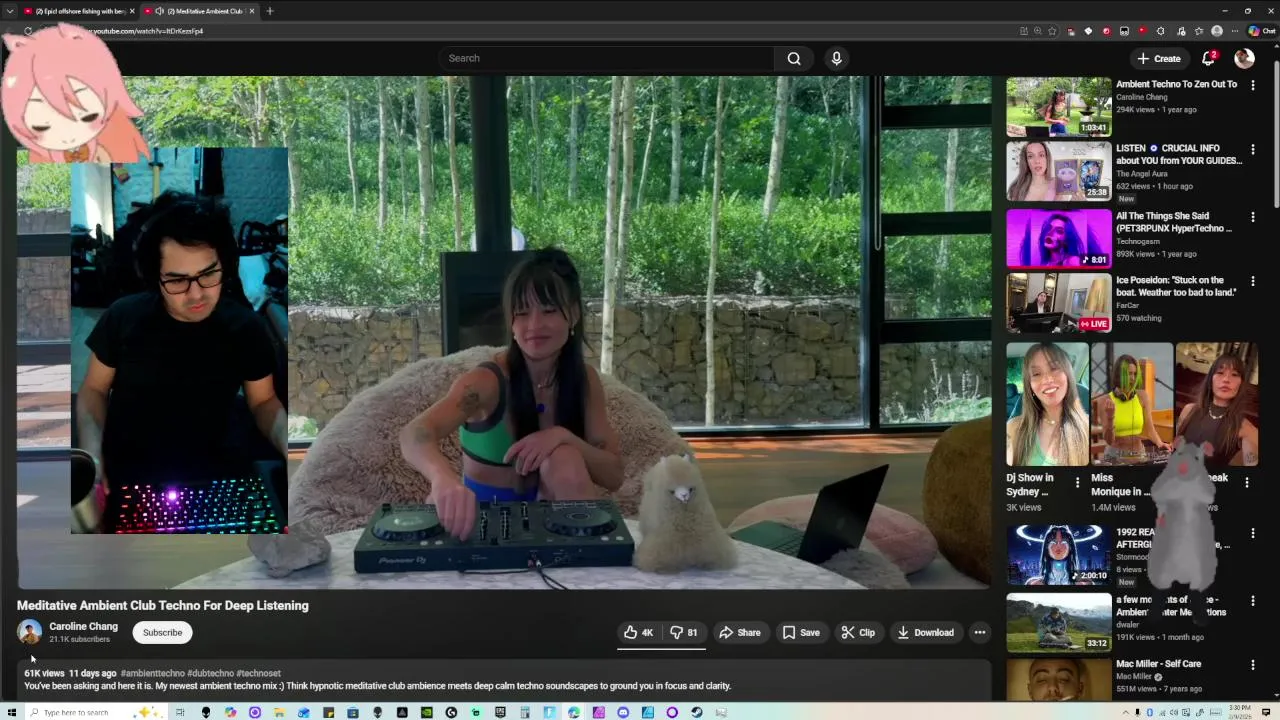The image size is (1280, 720).
Task: Save the video to a playlist
Action: click(x=801, y=632)
